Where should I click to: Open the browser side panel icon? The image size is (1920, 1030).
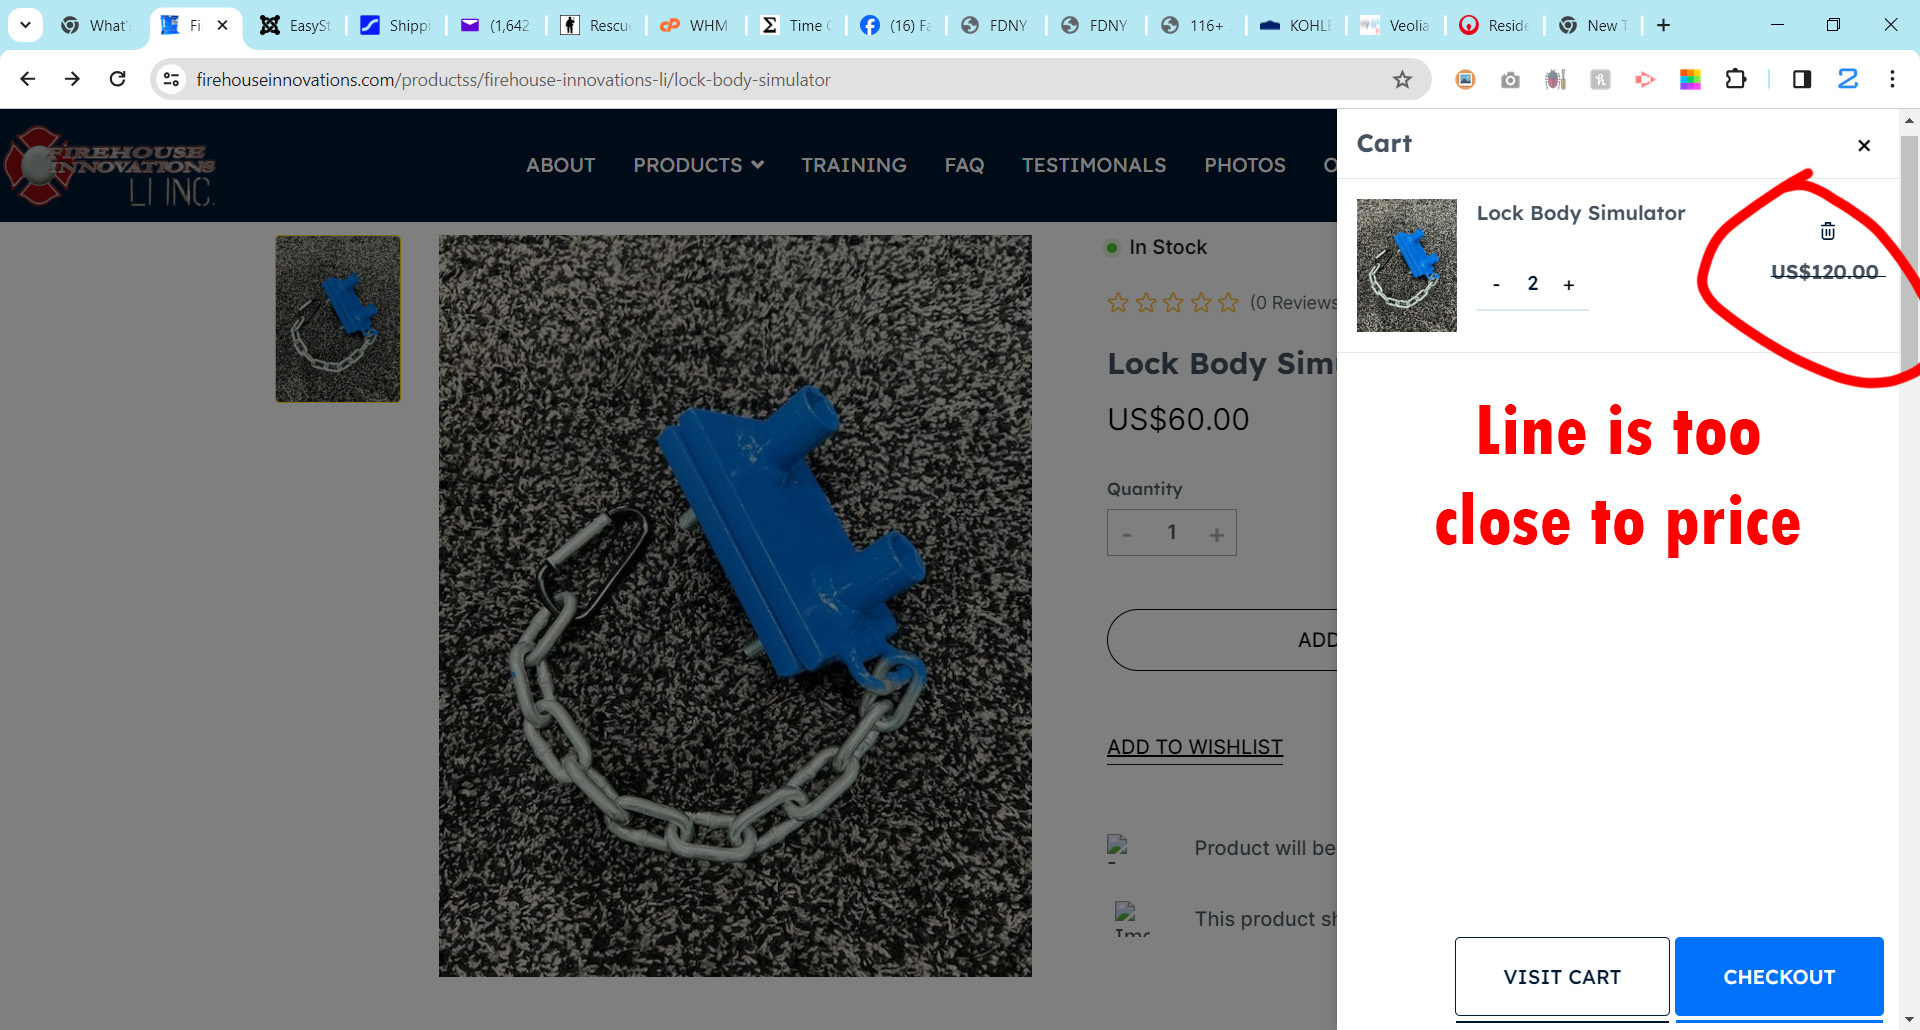[1801, 79]
